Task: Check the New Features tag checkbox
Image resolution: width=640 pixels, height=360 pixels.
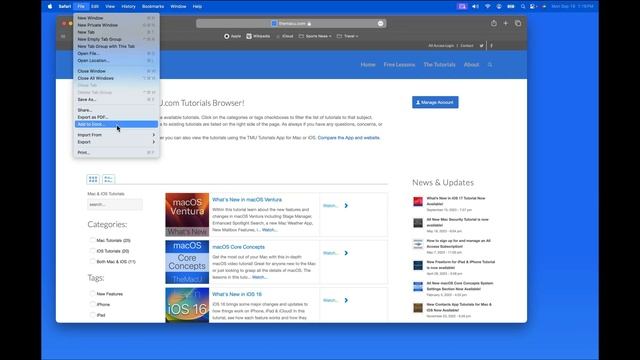Action: [x=92, y=293]
